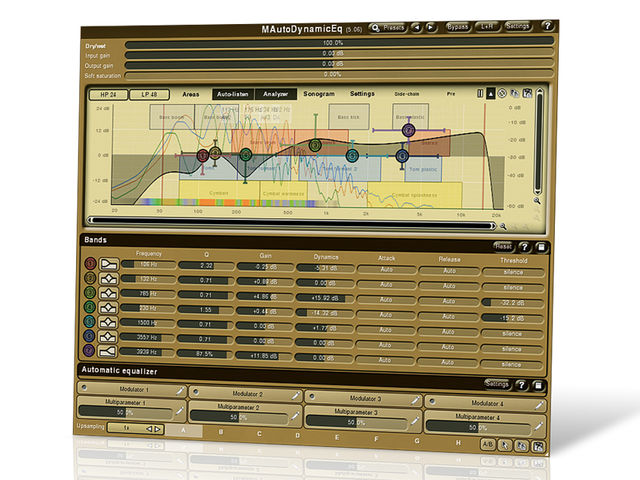640x480 pixels.
Task: Open Automatic equalizer help icon
Action: [521, 384]
